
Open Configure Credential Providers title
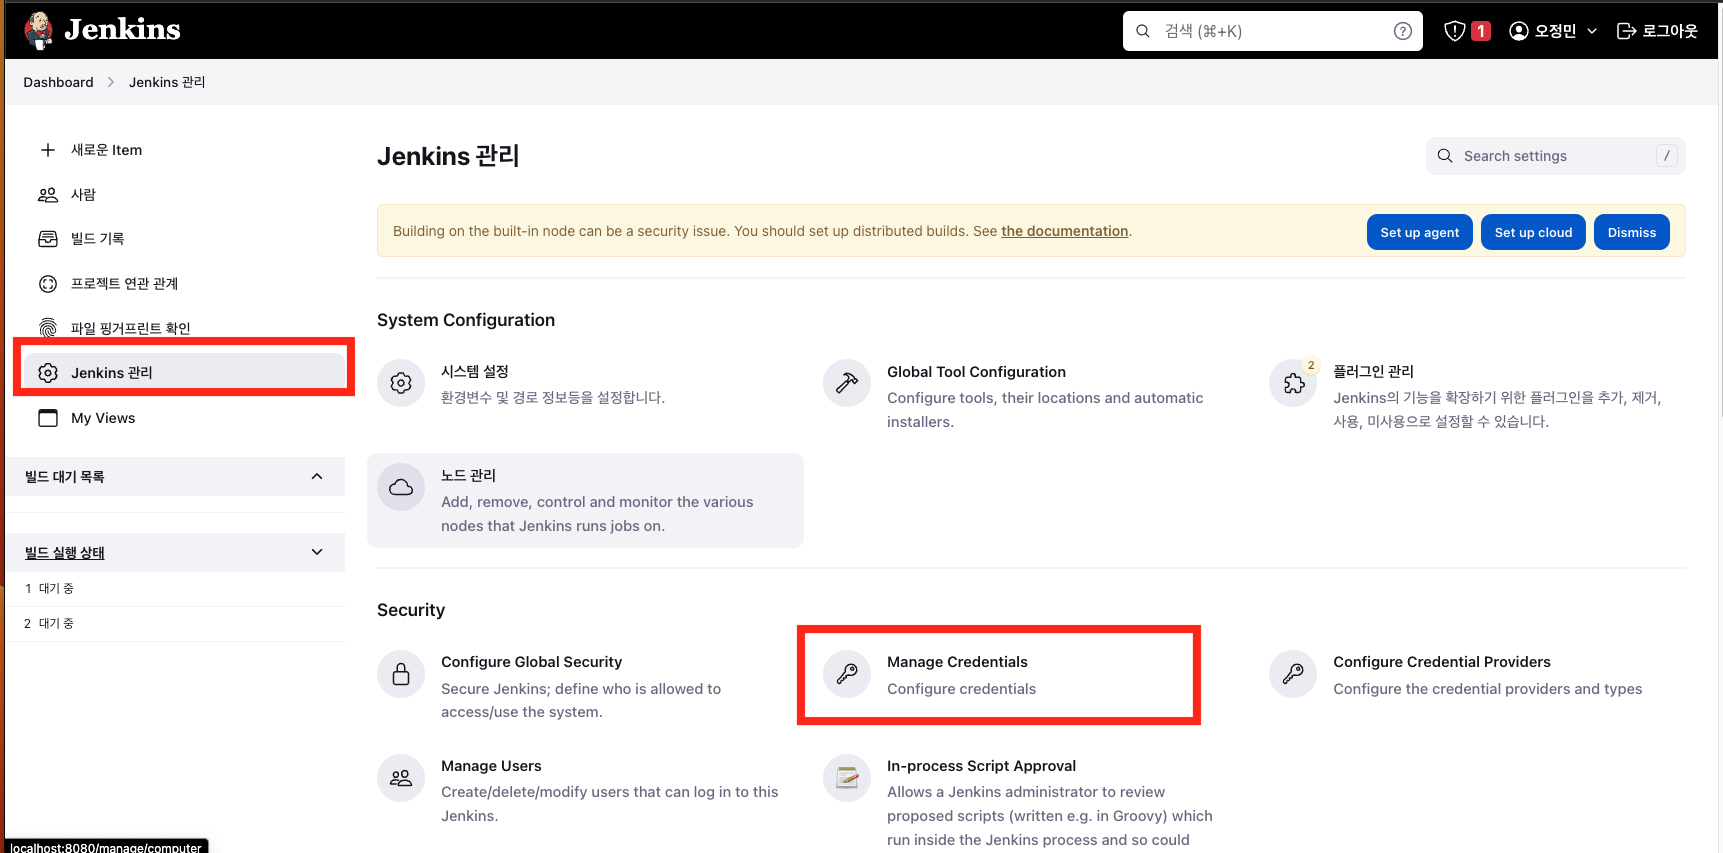tap(1442, 662)
